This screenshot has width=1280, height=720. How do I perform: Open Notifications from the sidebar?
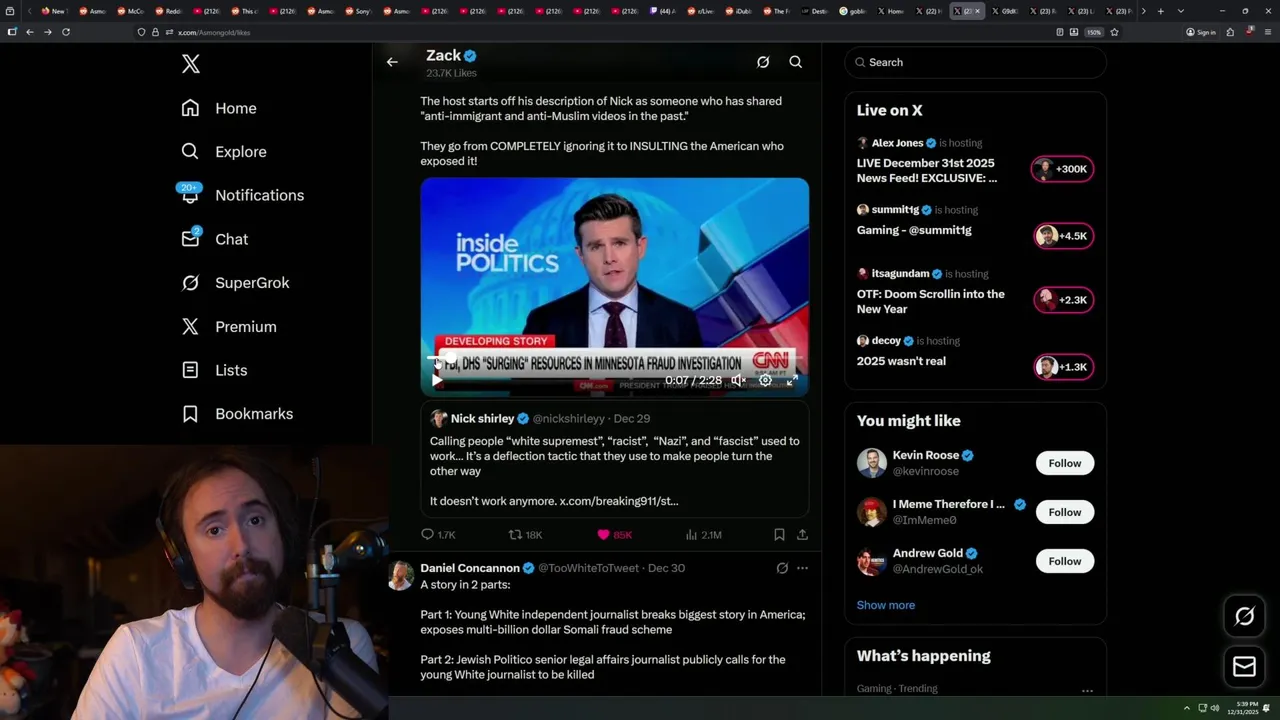tap(242, 195)
